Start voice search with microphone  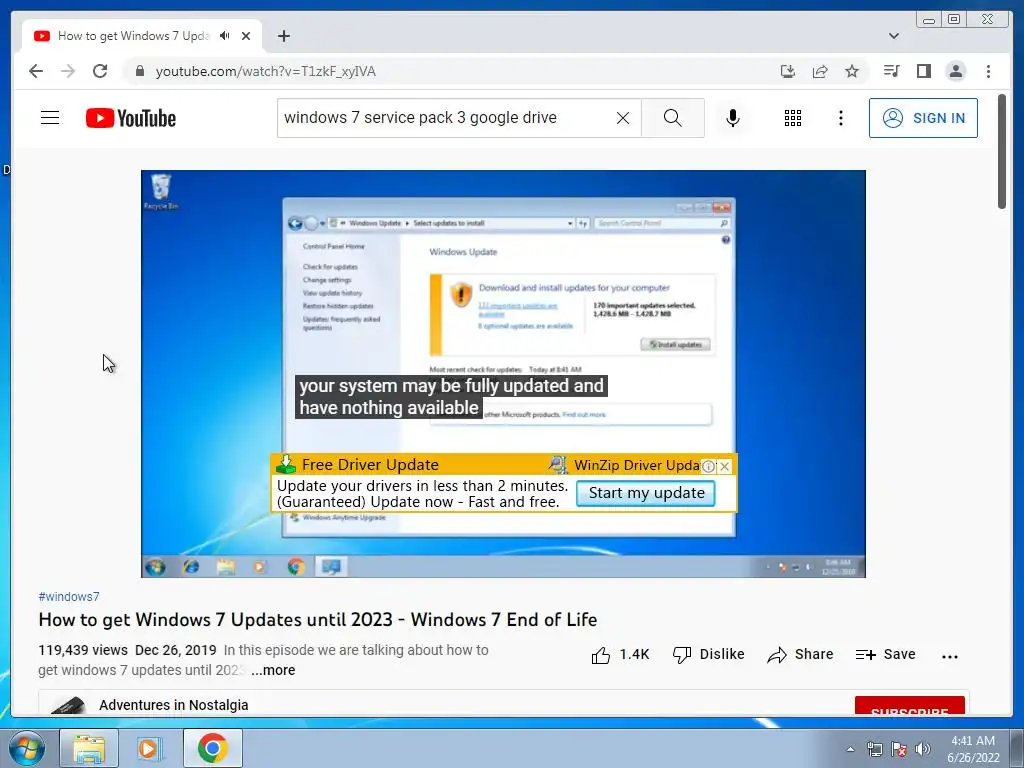[x=733, y=118]
